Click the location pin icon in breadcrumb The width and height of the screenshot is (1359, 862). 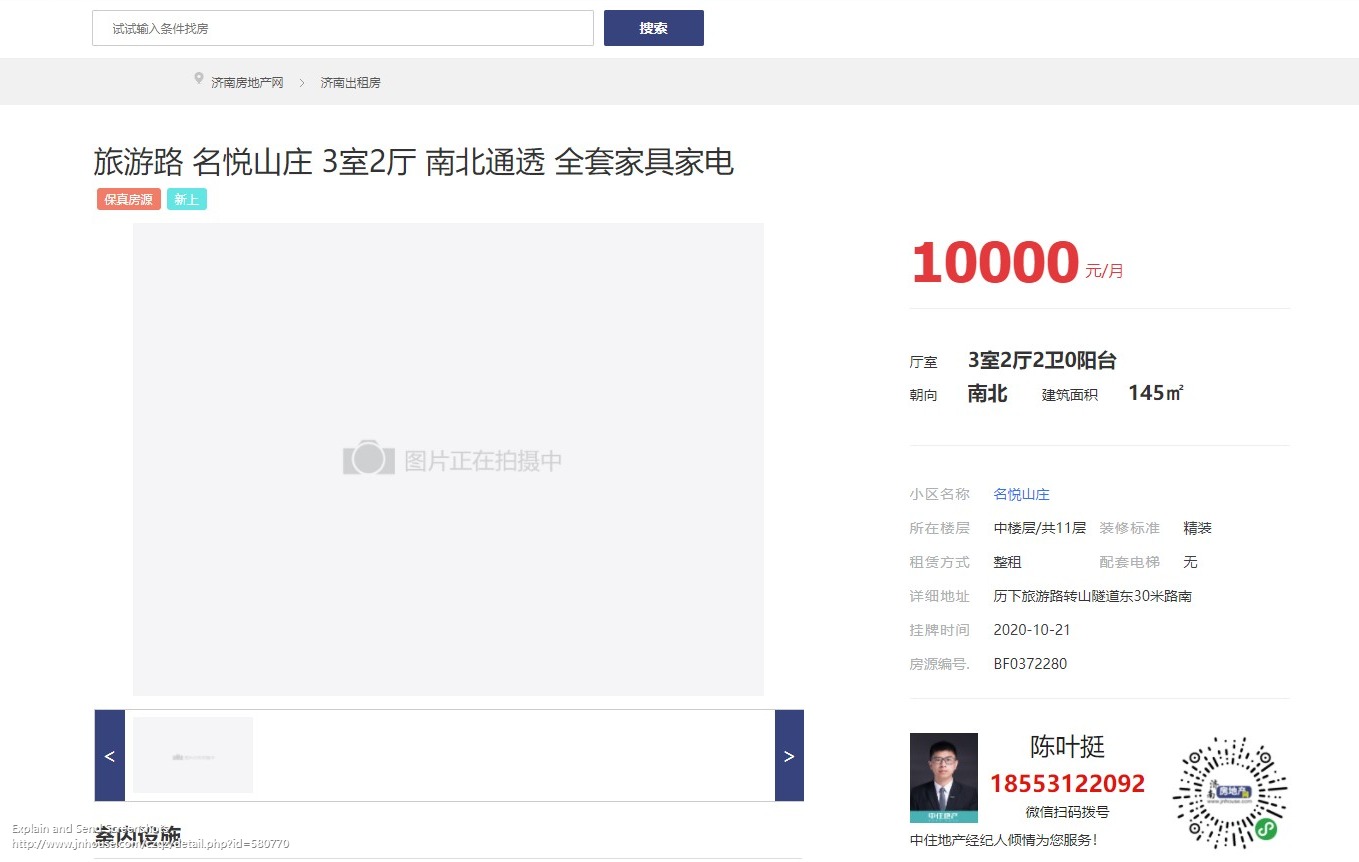(x=199, y=79)
